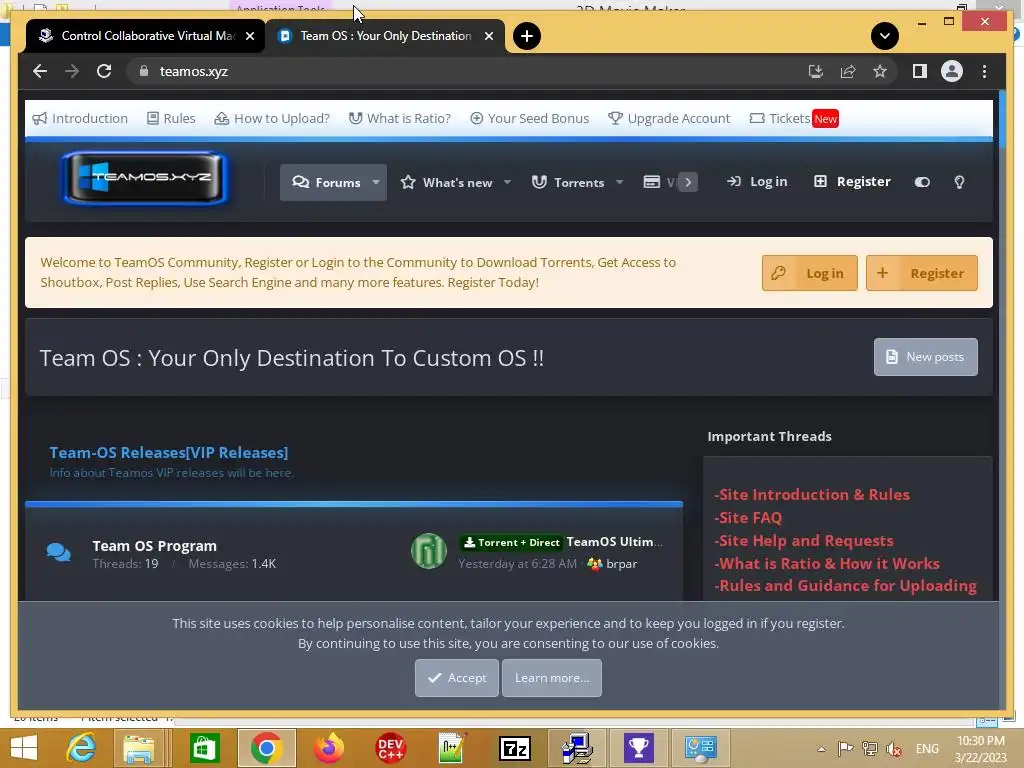The width and height of the screenshot is (1024, 768).
Task: Click the TeamOS.xyz logo
Action: tap(144, 178)
